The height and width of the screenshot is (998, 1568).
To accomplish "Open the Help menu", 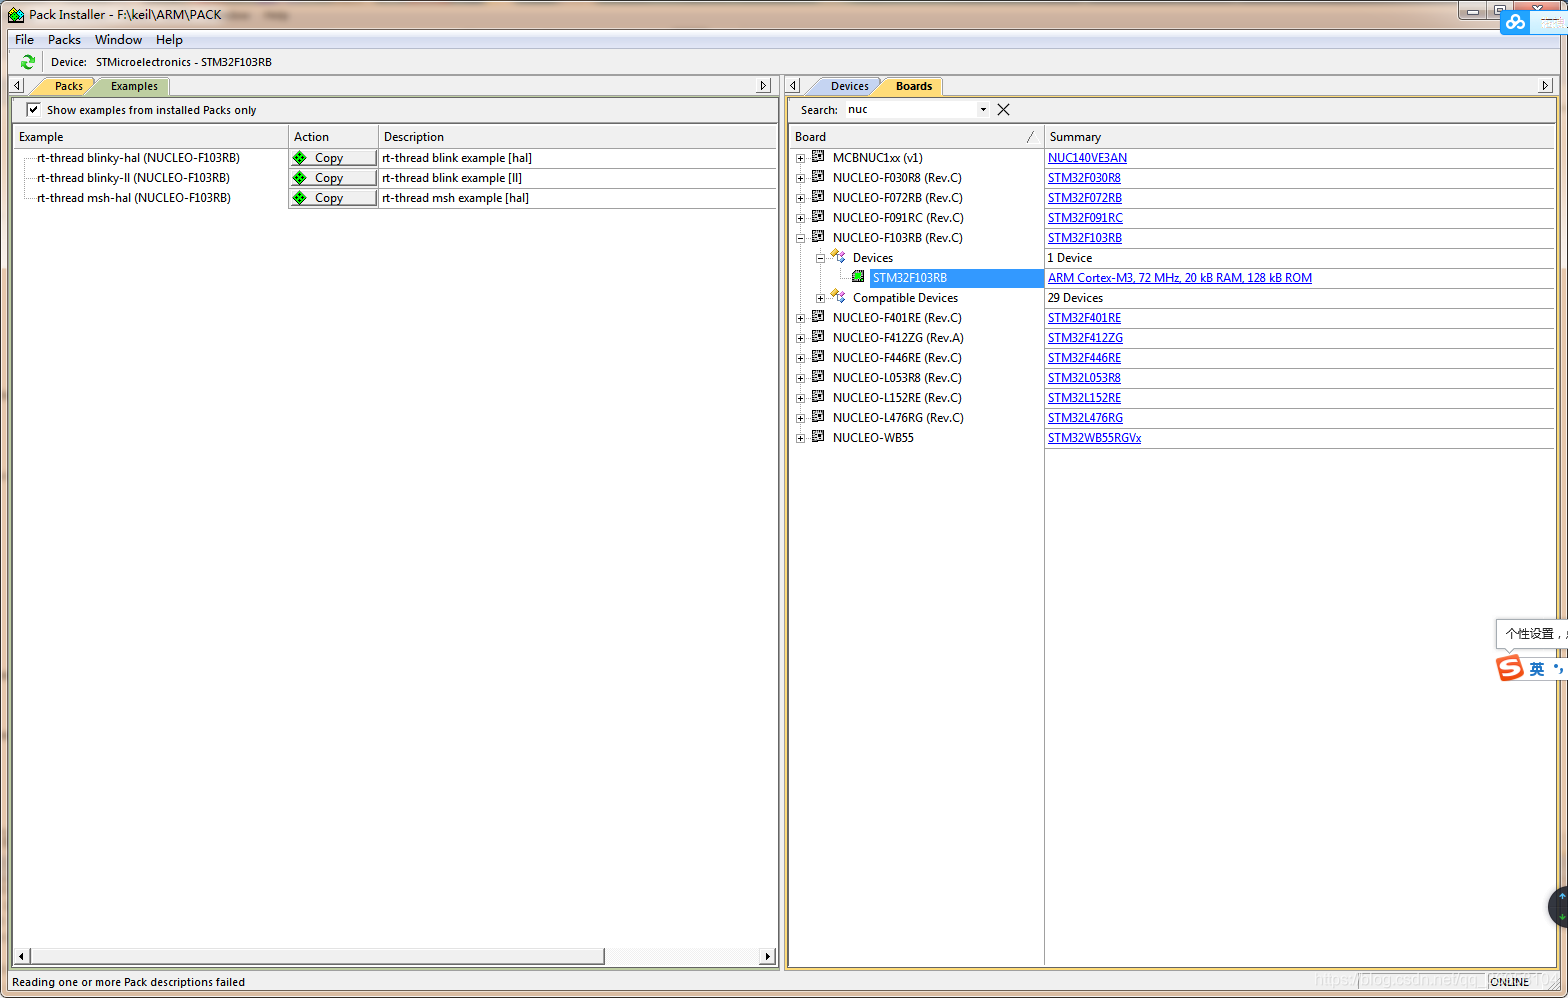I will [x=169, y=40].
